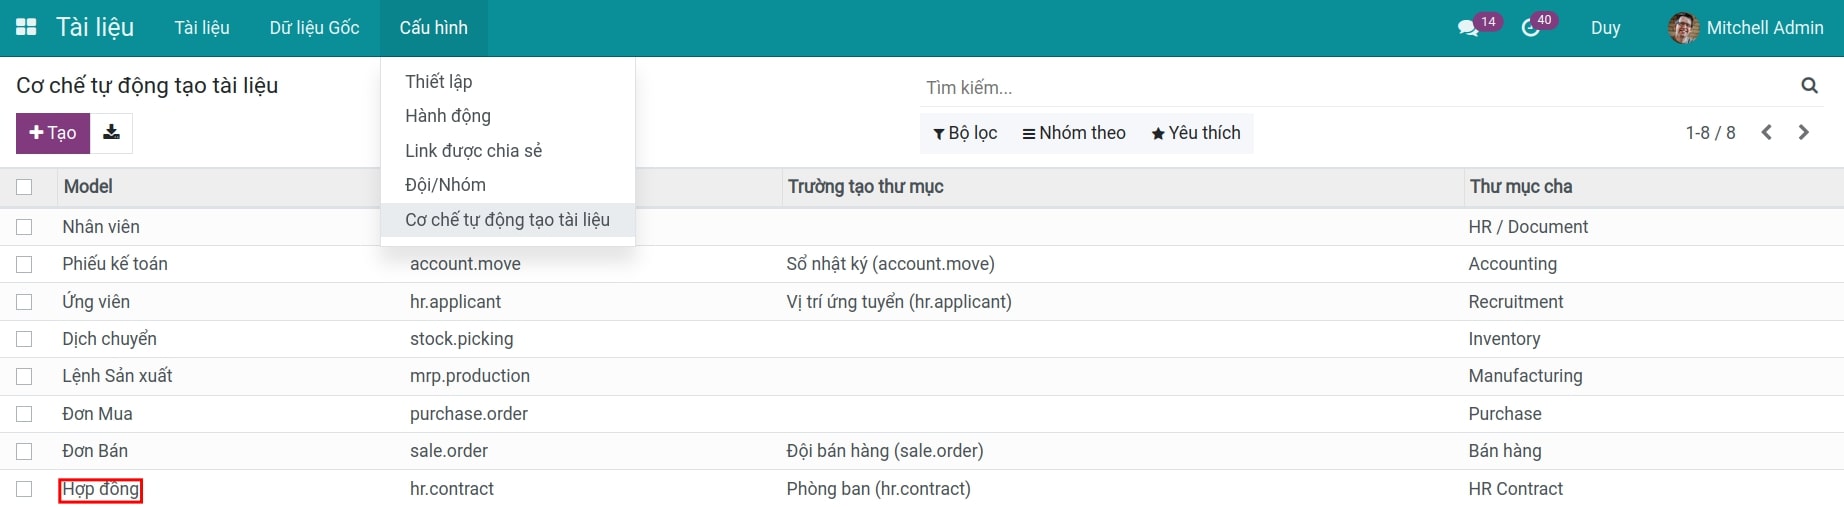Expand the Yêu thích favorites dropdown
Viewport: 1844px width, 507px height.
click(x=1196, y=133)
